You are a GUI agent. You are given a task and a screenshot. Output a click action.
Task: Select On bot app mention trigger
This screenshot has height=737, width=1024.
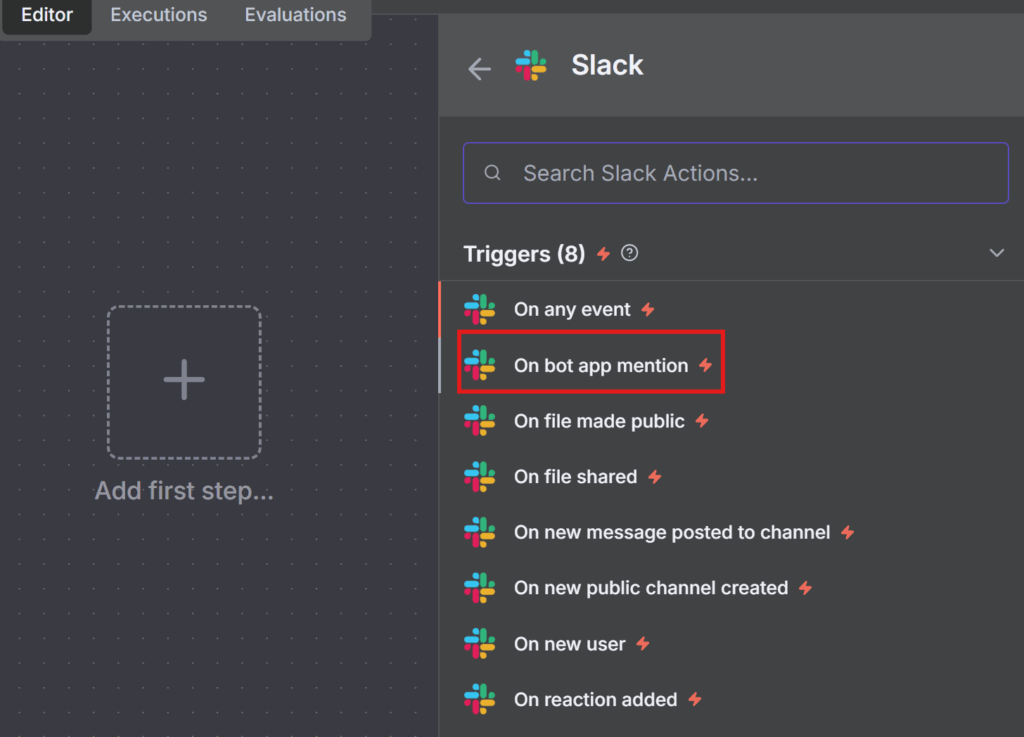pos(600,366)
